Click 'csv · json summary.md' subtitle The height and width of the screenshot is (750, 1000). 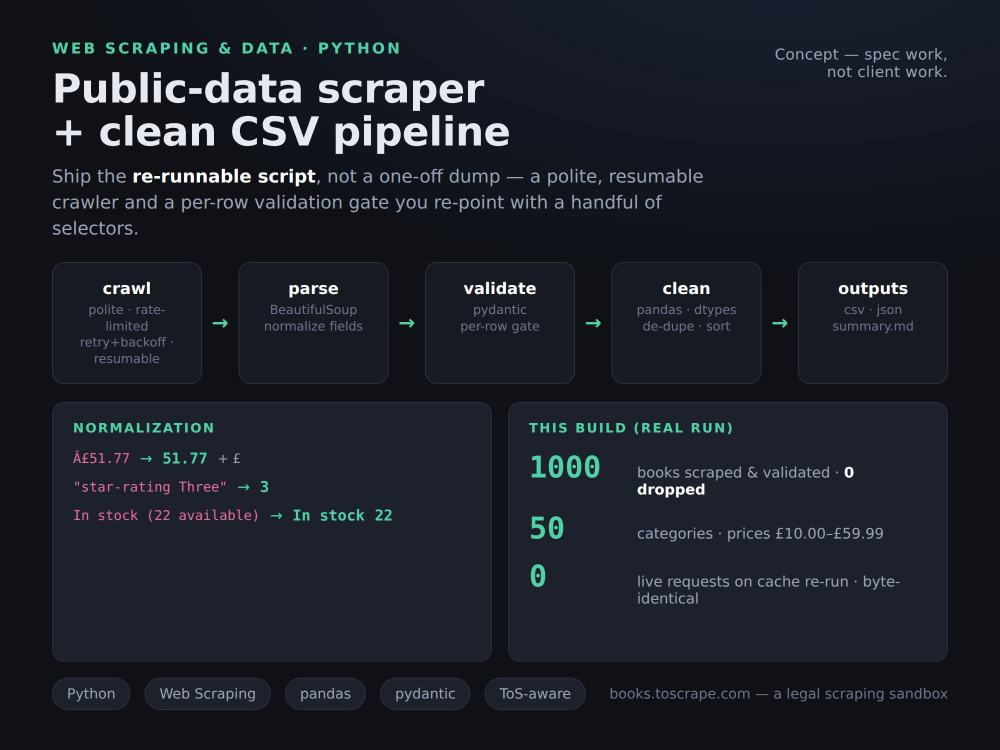pos(872,318)
